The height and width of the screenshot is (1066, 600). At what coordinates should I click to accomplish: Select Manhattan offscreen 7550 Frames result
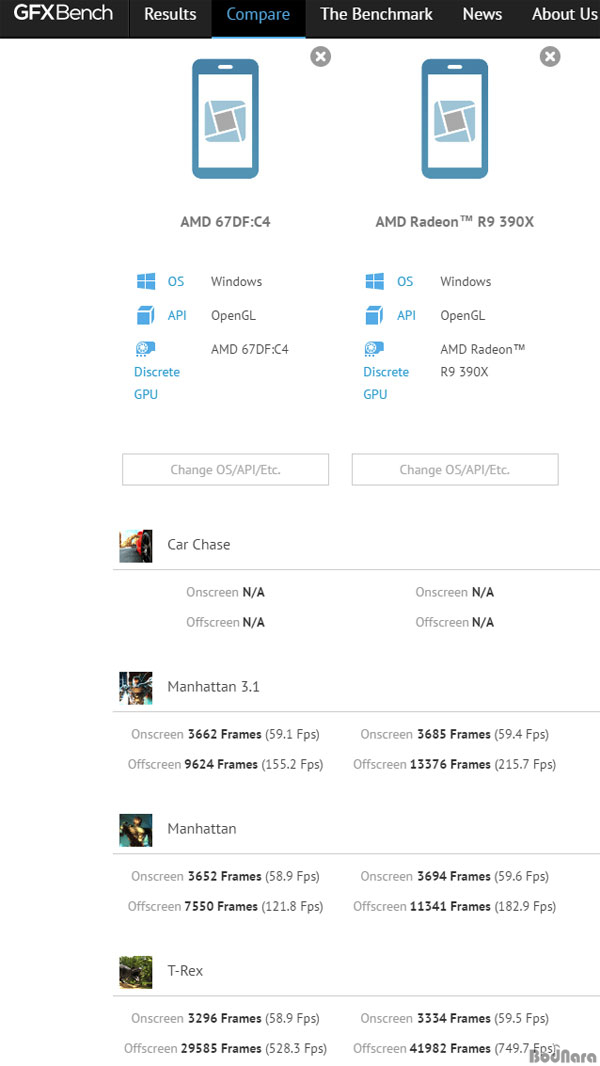(226, 906)
